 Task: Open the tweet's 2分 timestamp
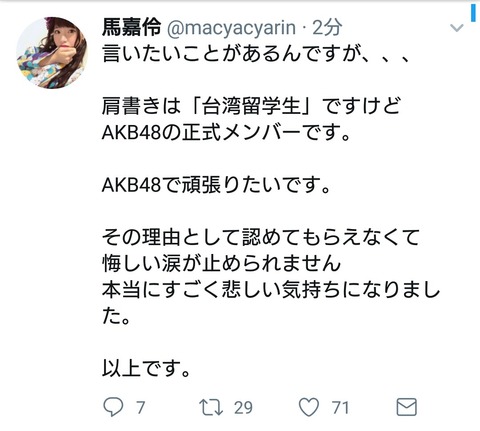[x=328, y=27]
